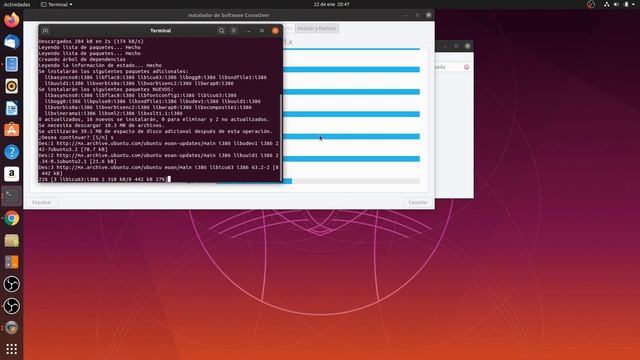Click the package box dock icon
Screen dimensions: 640x360
tap(11, 240)
